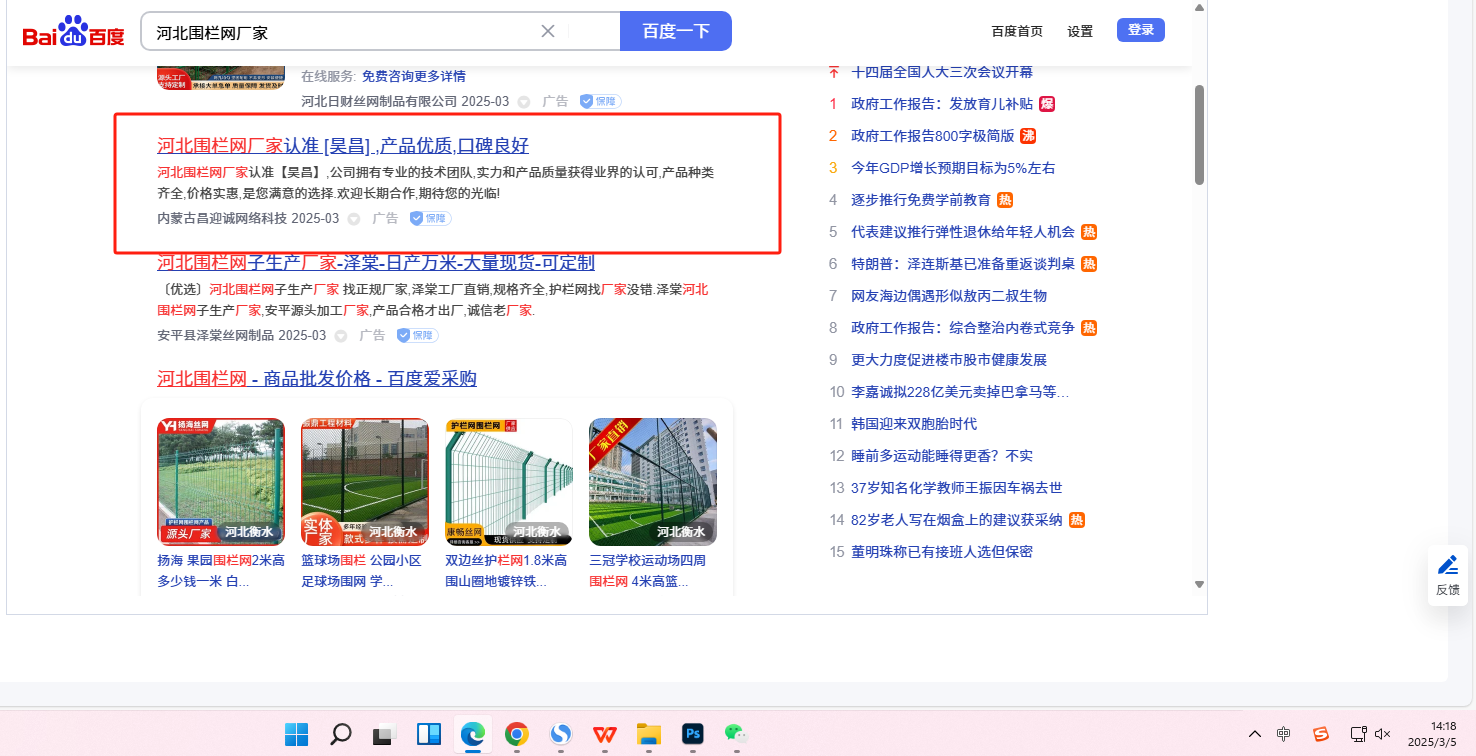The image size is (1476, 756).
Task: Toggle the muted speaker icon in system tray
Action: point(1383,734)
